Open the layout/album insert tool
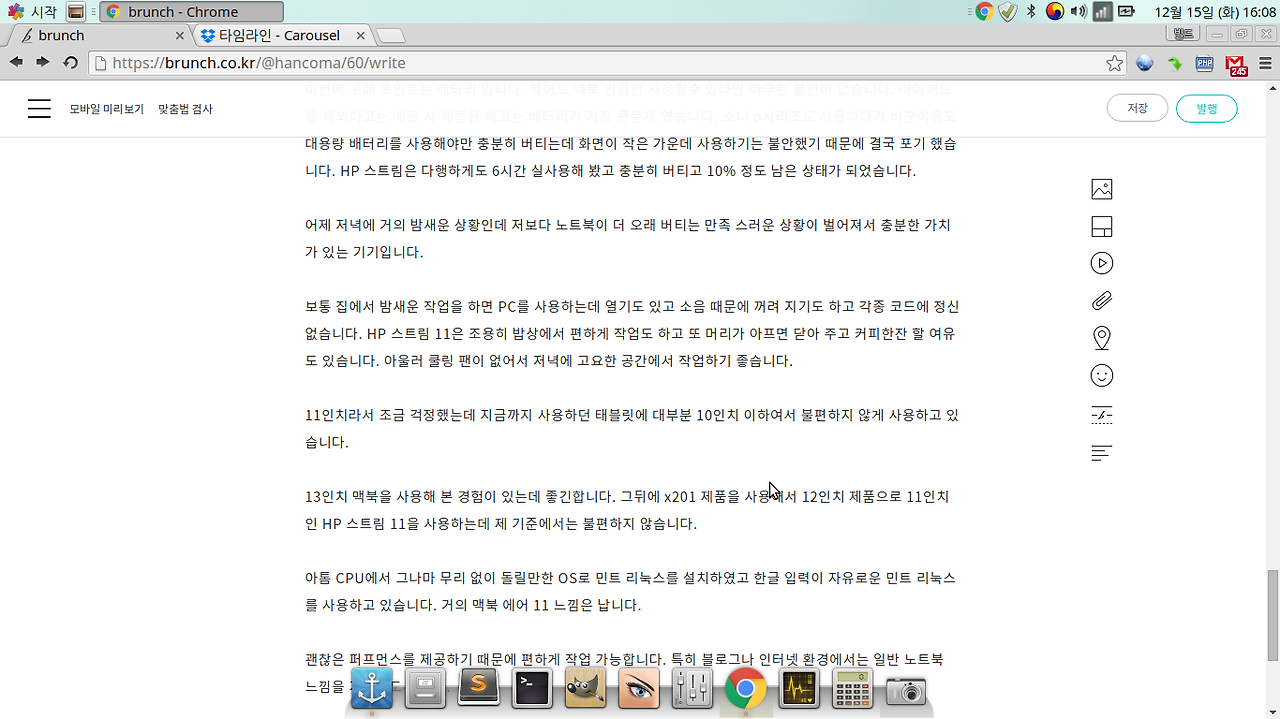Viewport: 1280px width, 719px height. coord(1101,226)
